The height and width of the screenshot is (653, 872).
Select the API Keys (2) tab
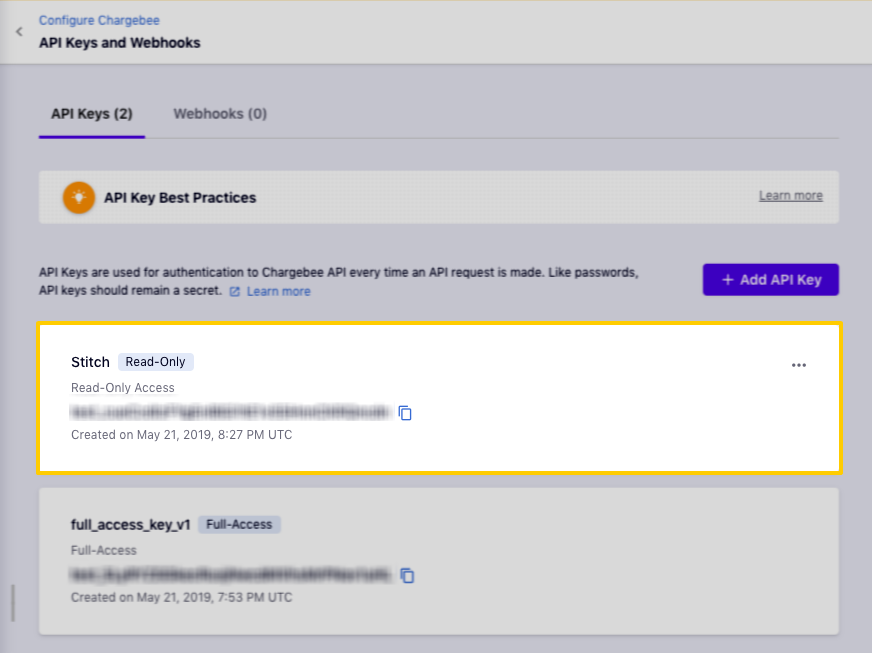click(92, 114)
